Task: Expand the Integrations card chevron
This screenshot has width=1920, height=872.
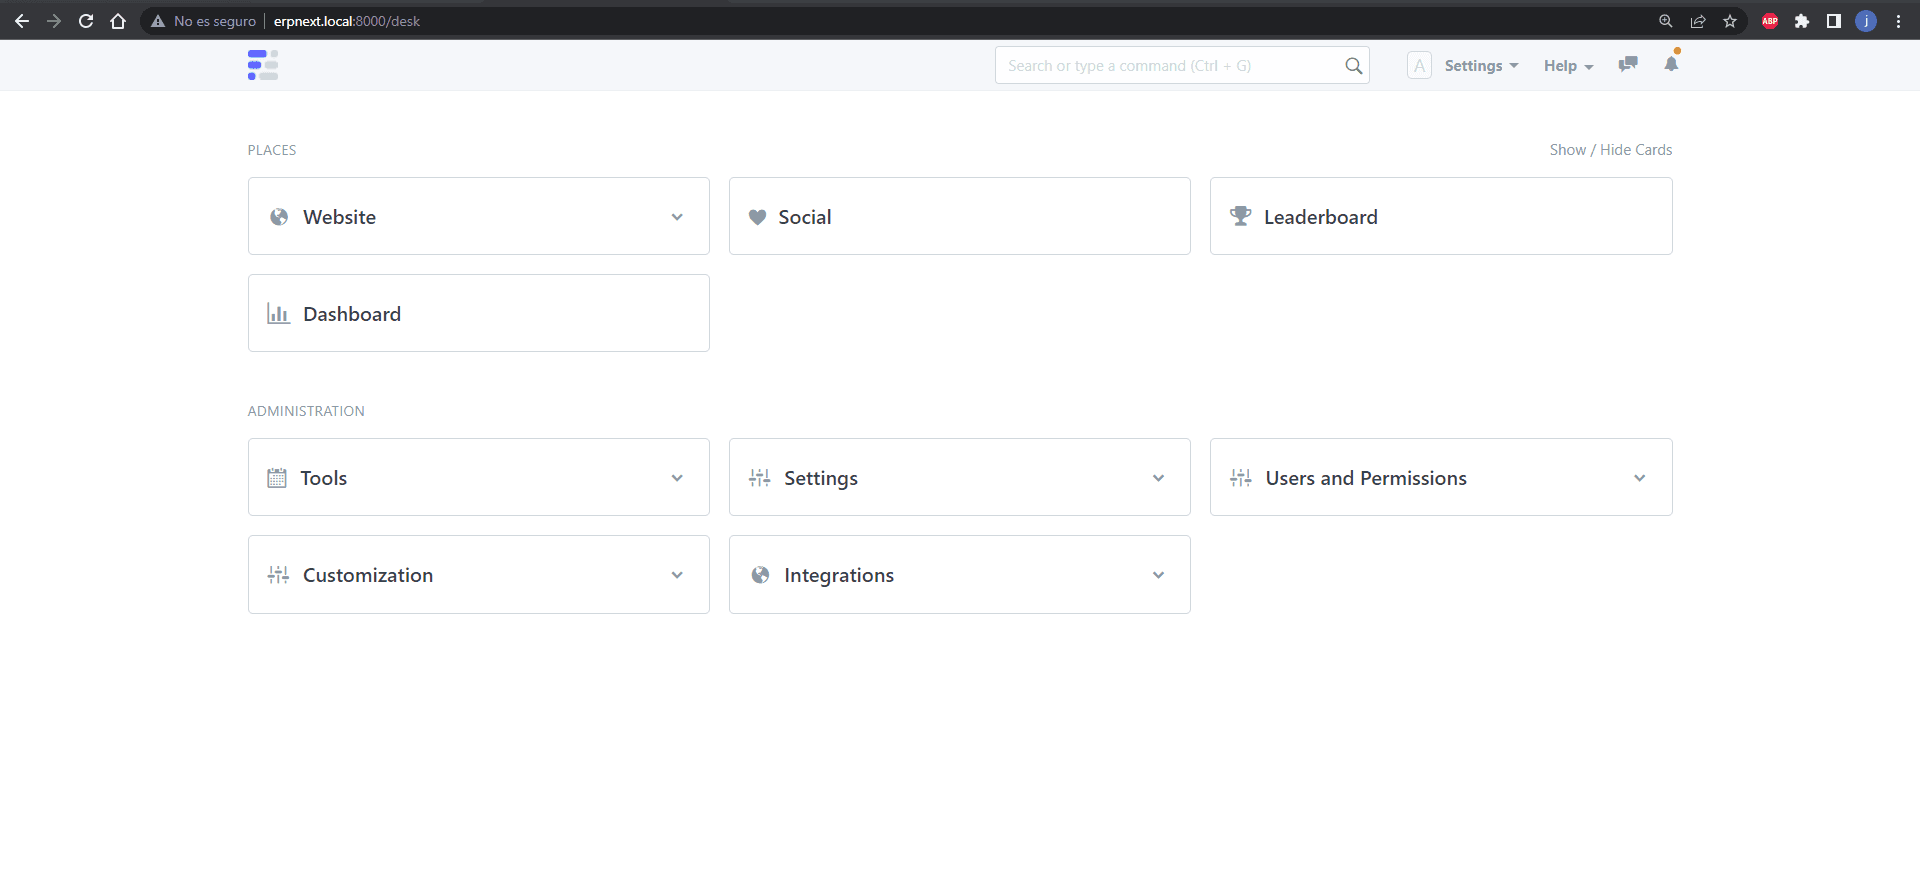Action: point(1158,575)
